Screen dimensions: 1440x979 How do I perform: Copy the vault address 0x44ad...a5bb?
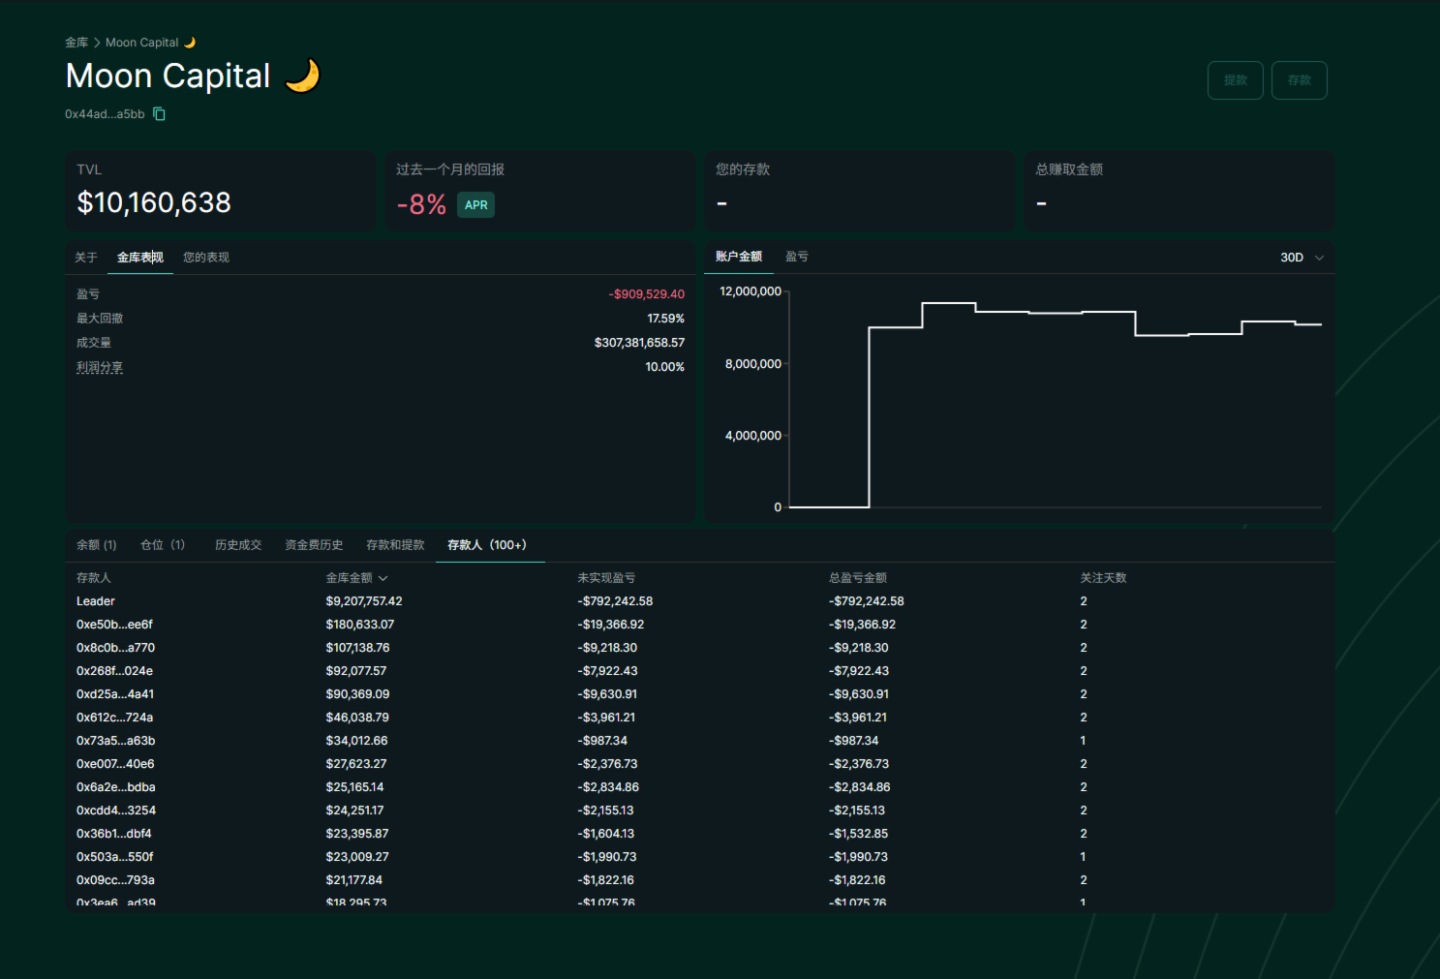pos(159,114)
